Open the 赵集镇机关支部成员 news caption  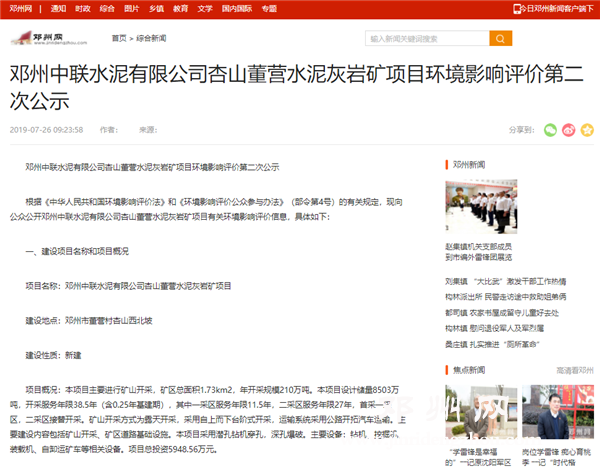click(478, 252)
